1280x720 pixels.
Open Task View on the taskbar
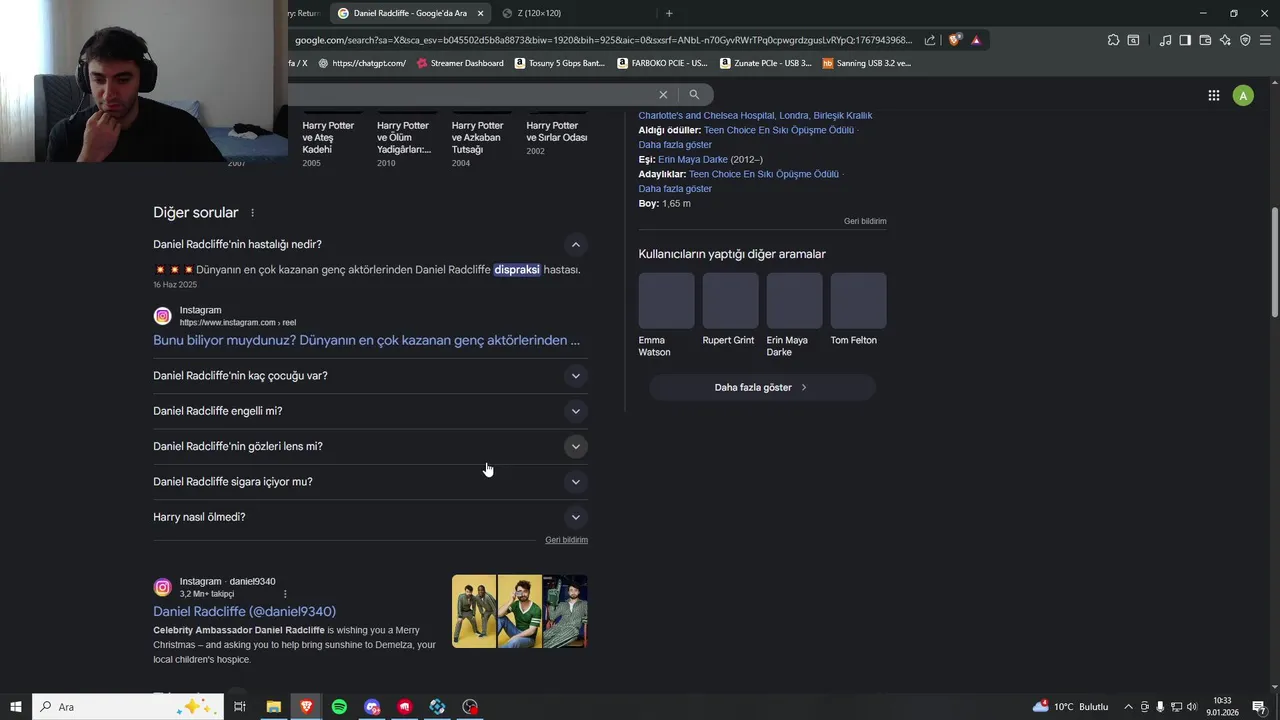click(x=240, y=707)
